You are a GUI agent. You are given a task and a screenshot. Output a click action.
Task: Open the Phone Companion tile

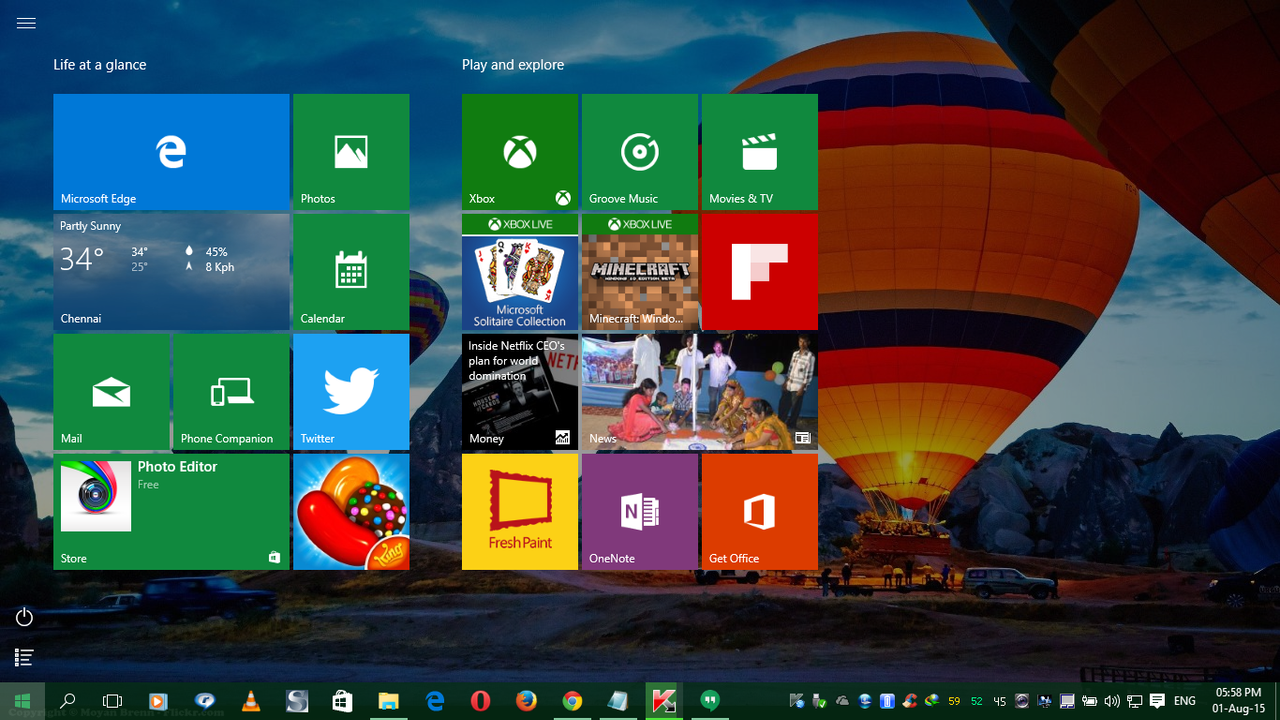(231, 392)
